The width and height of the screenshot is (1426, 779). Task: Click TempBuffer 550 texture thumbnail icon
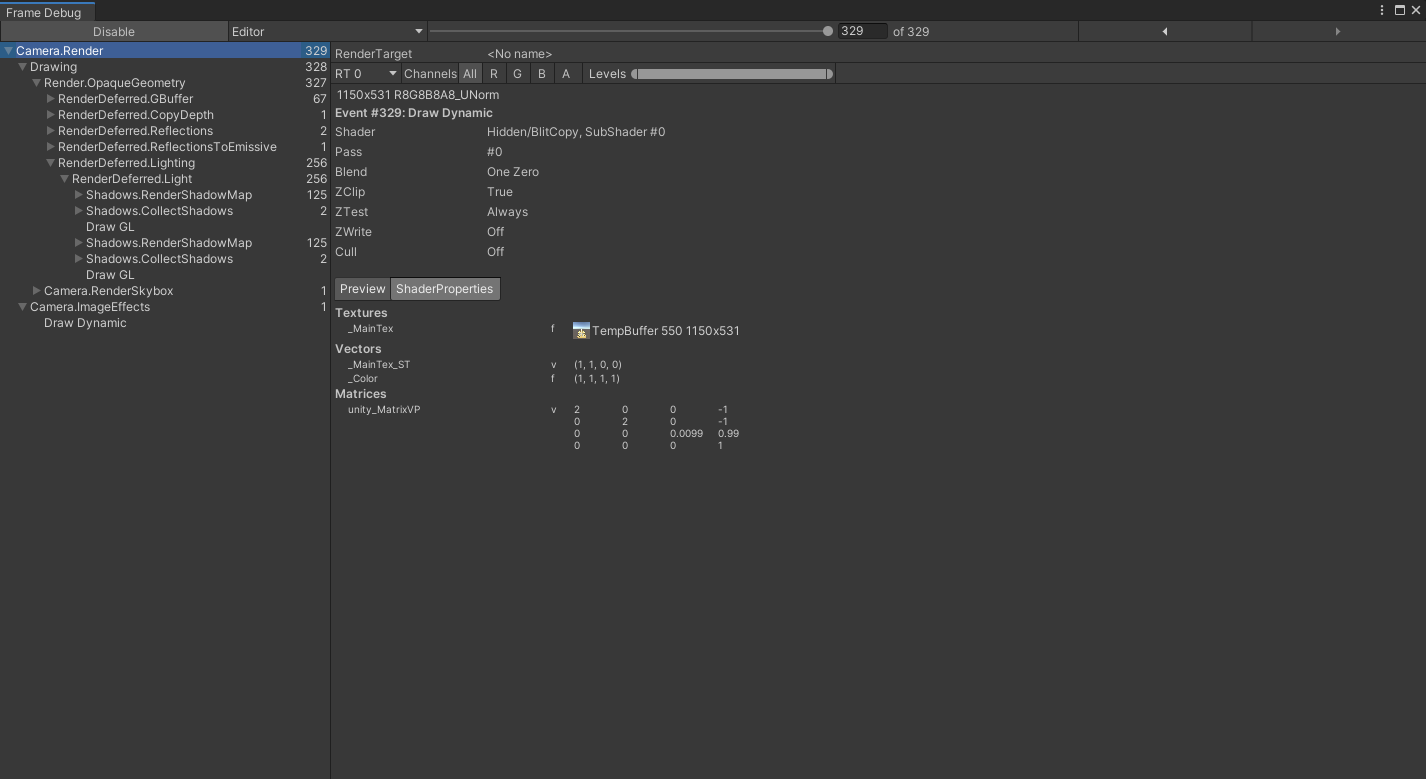pyautogui.click(x=581, y=330)
